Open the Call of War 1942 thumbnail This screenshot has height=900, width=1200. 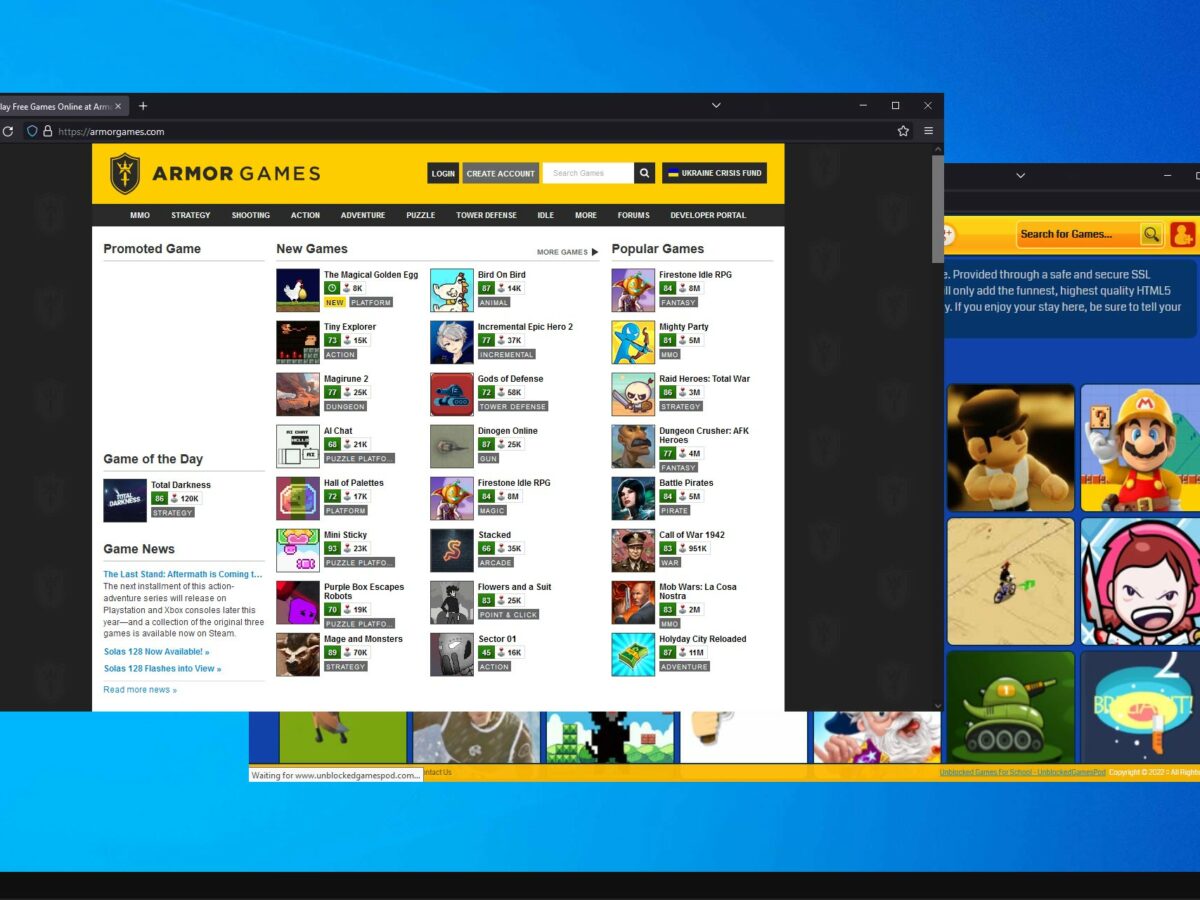click(x=633, y=550)
